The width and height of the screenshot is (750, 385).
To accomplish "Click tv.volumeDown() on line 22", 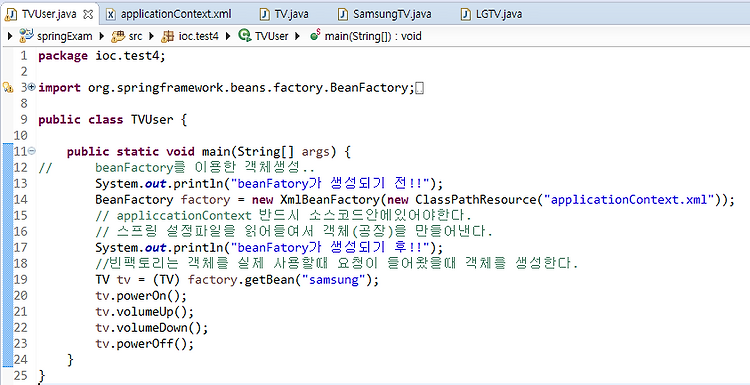I will pyautogui.click(x=152, y=328).
